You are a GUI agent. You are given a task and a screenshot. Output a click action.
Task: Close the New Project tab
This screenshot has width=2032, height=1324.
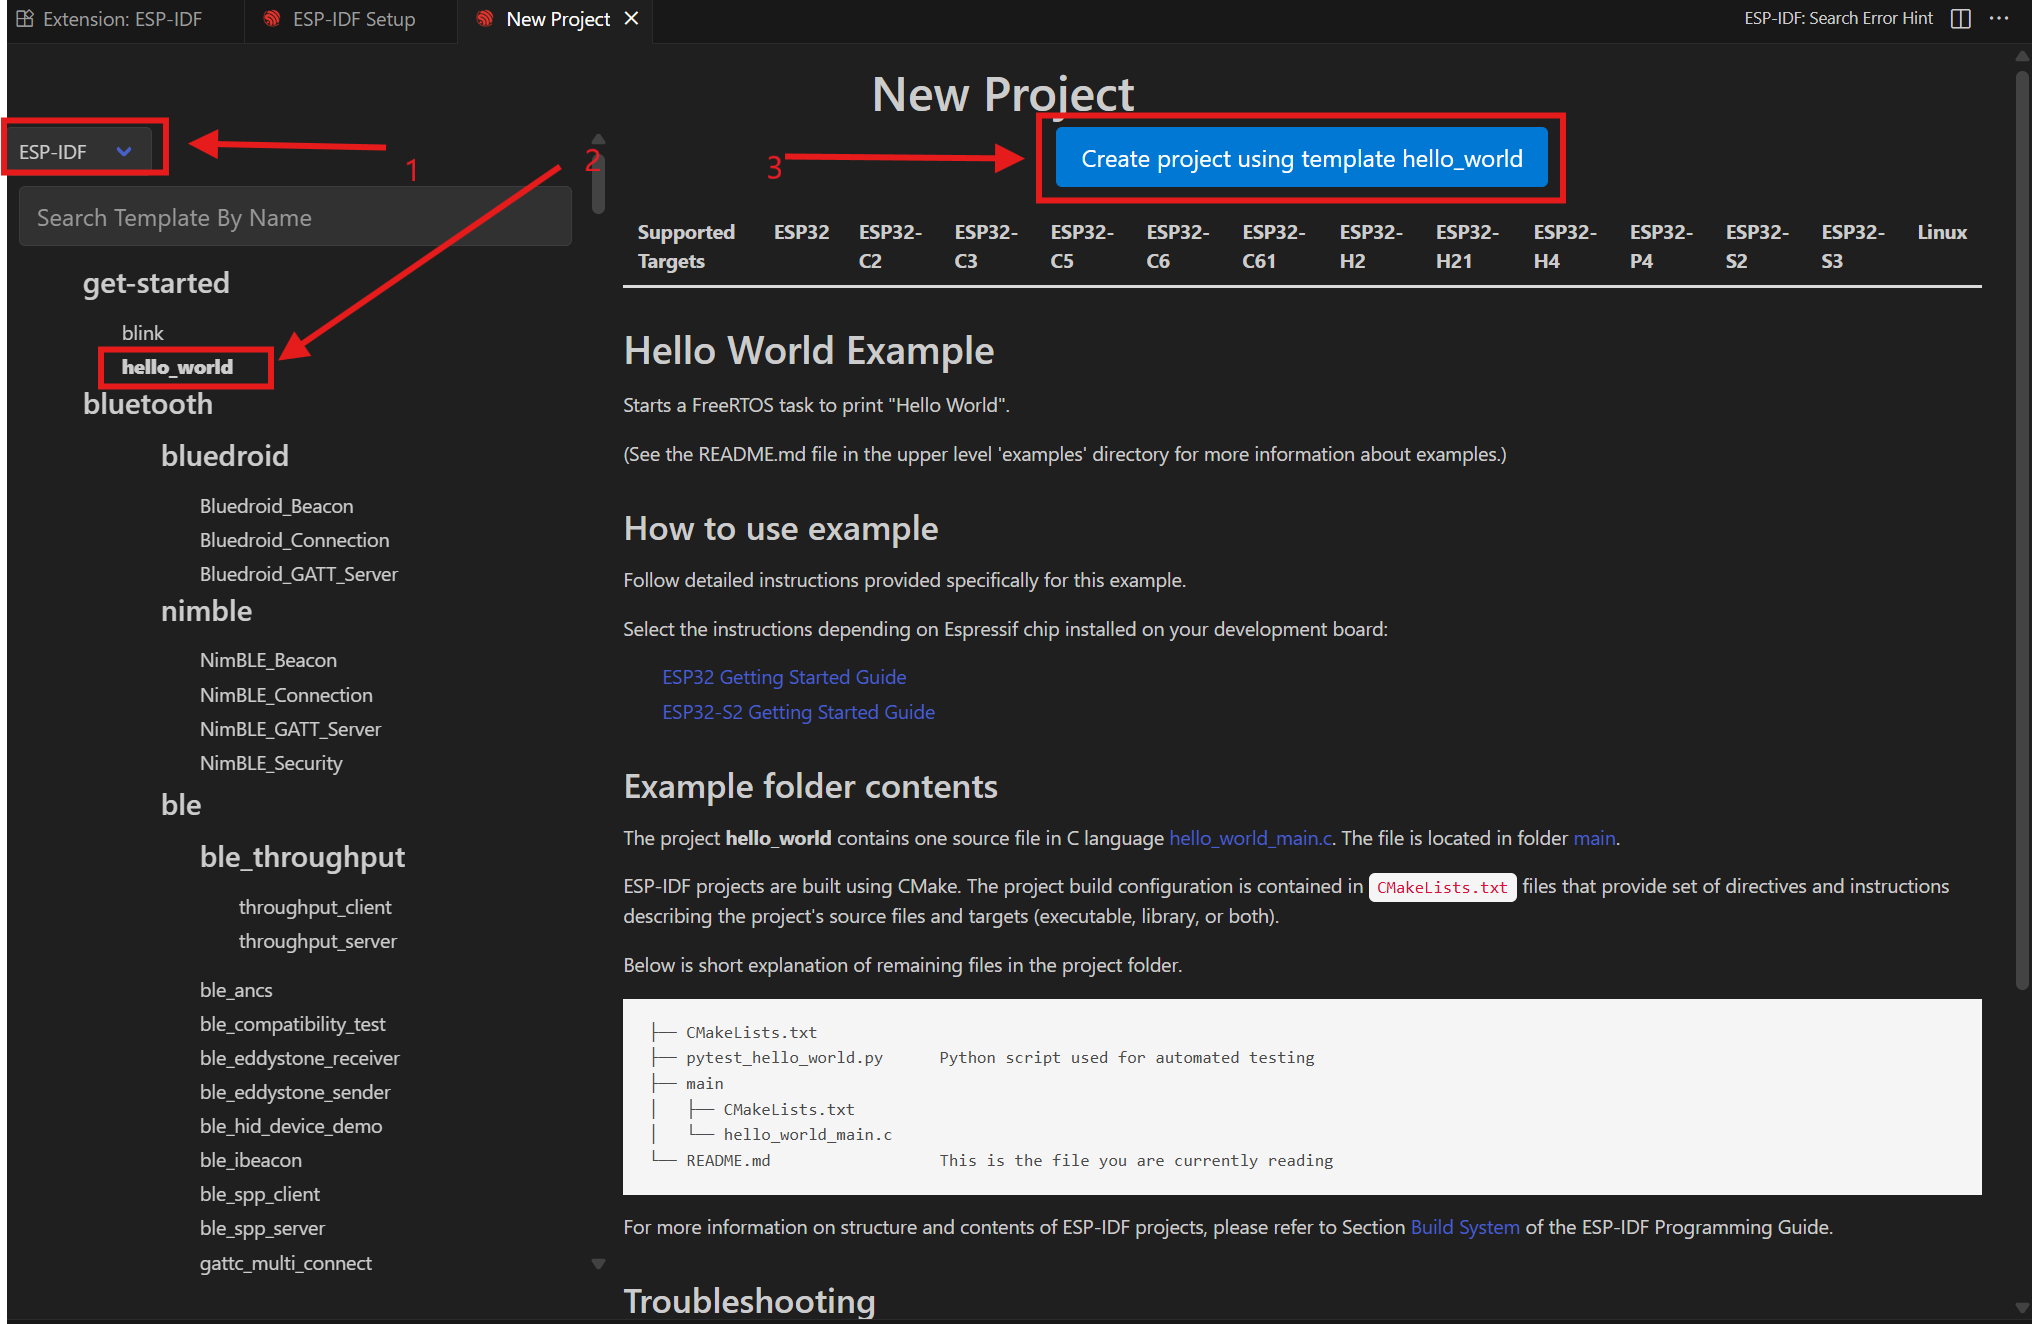click(x=631, y=19)
